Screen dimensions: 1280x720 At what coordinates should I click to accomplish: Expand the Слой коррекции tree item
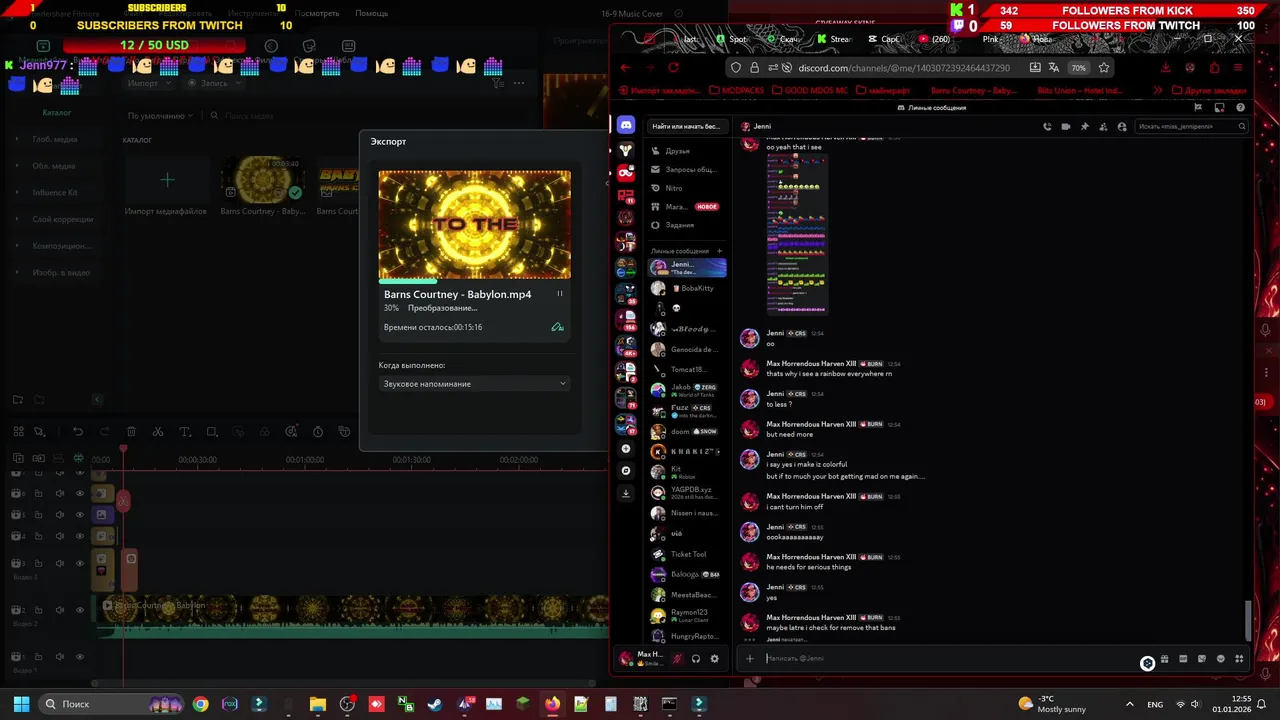tap(17, 219)
